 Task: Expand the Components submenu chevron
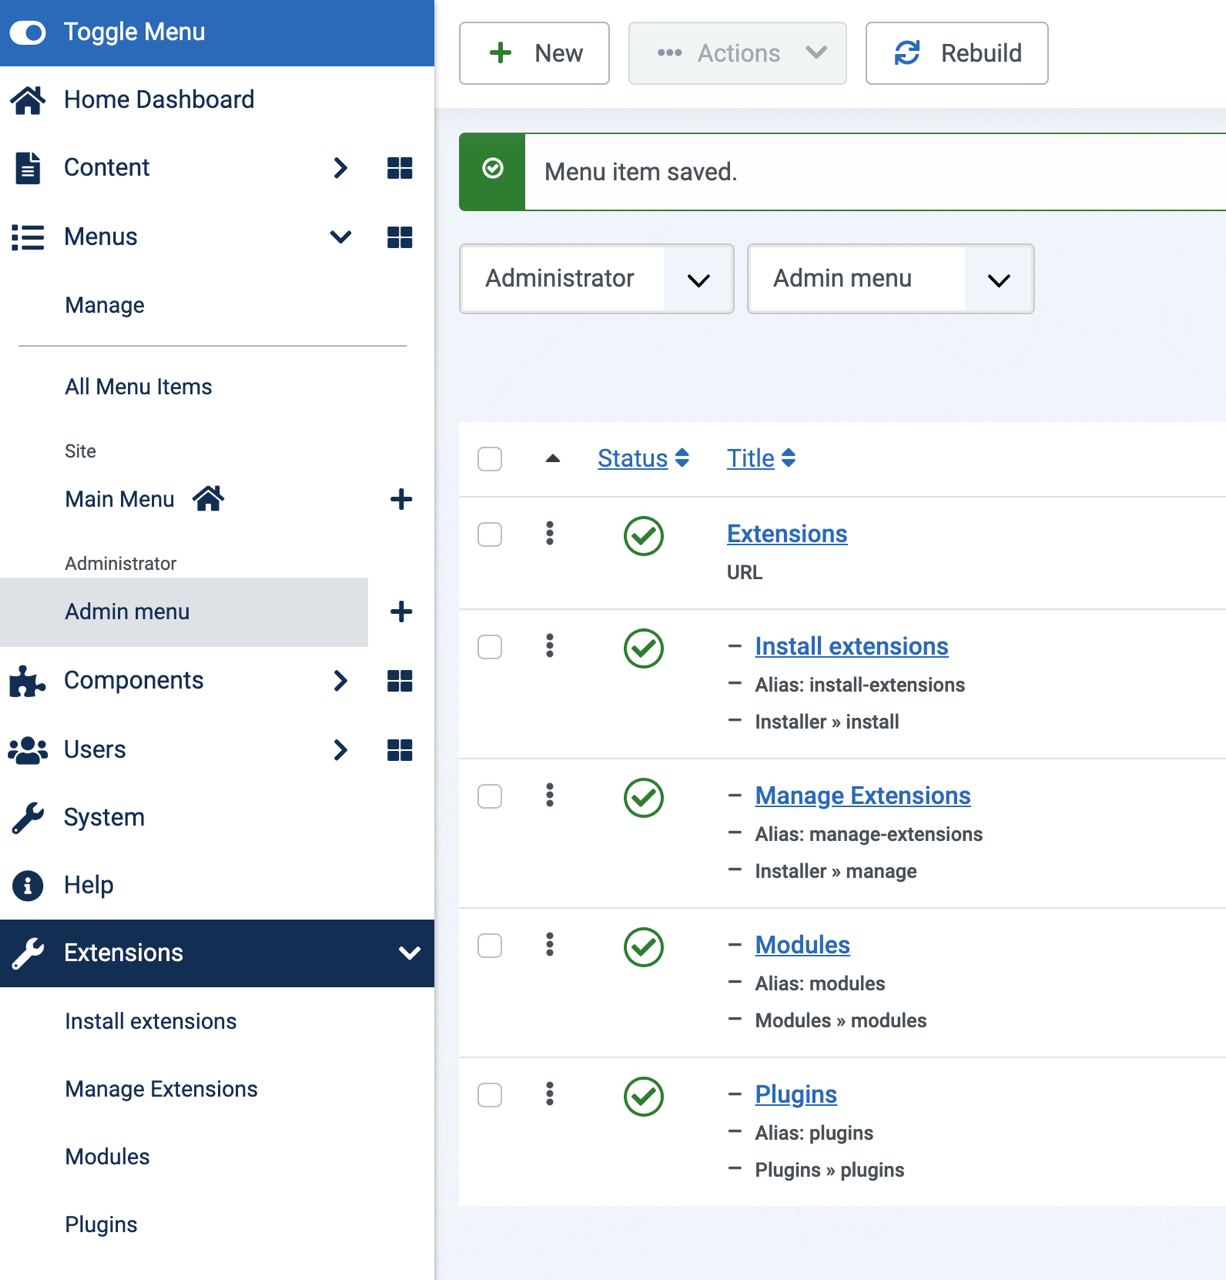(x=341, y=681)
